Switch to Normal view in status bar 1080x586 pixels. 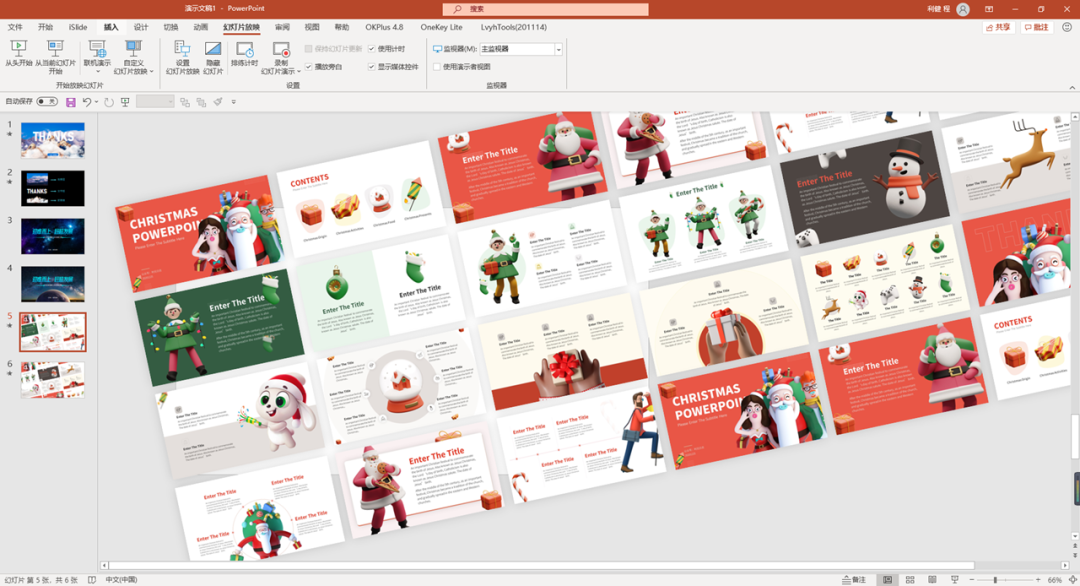(x=888, y=580)
